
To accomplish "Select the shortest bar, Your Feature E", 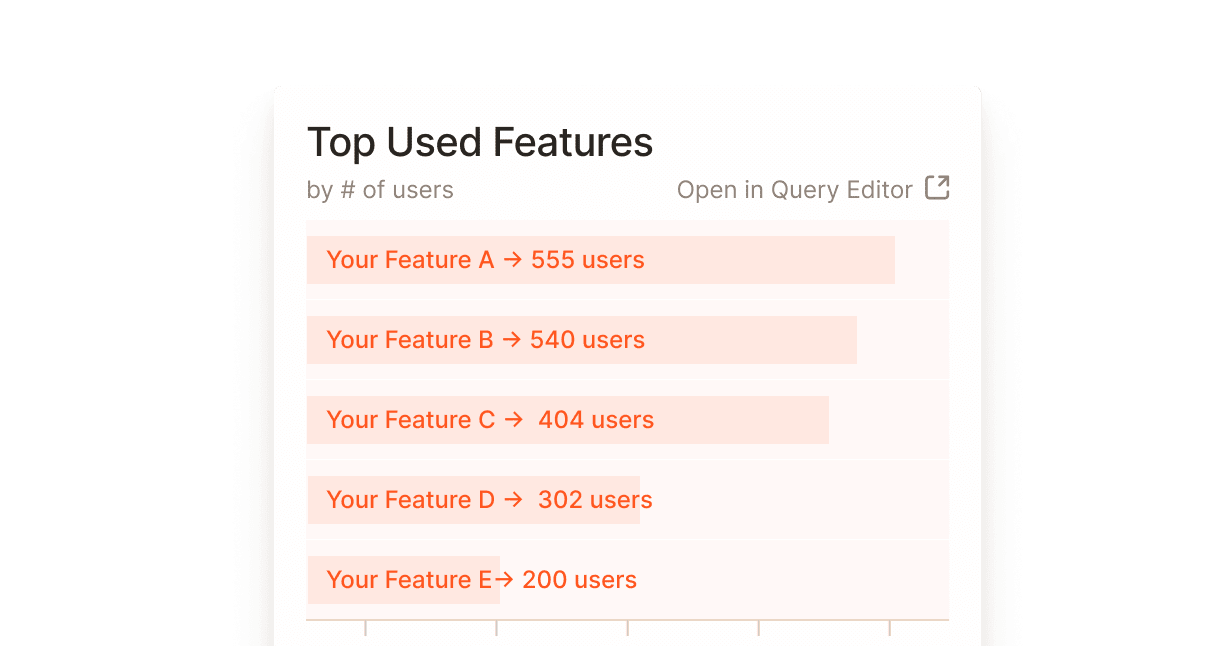I will click(x=400, y=579).
